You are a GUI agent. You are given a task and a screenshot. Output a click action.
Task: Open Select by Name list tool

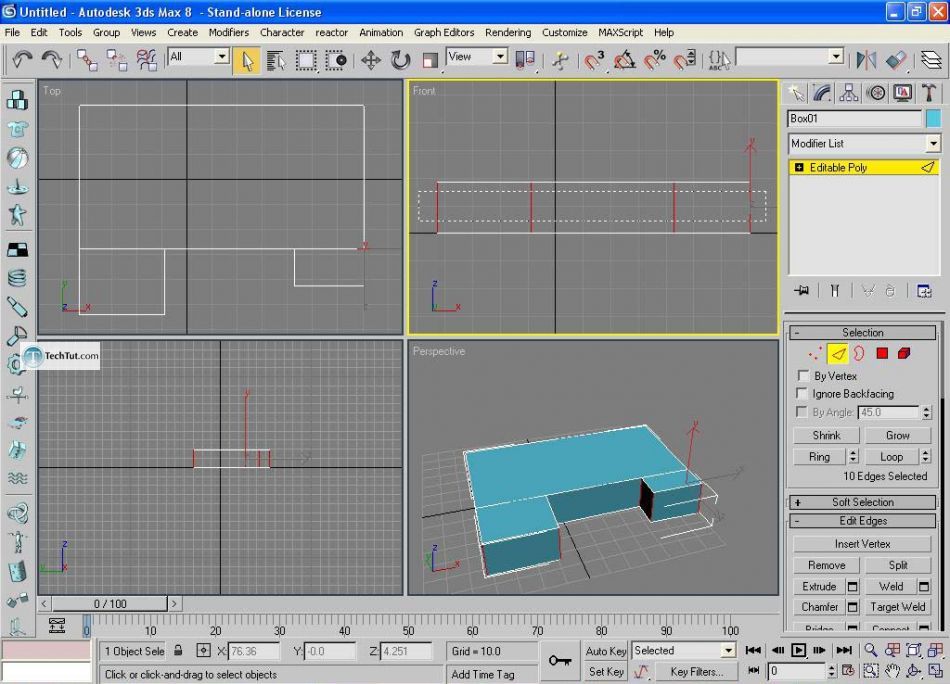276,60
